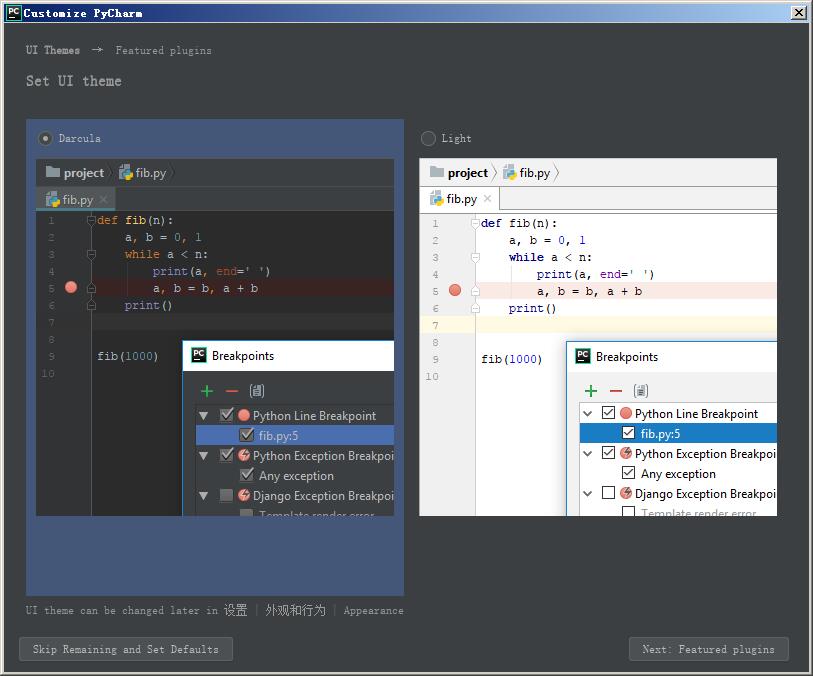Click the green add breakpoint plus in Light preview
The width and height of the screenshot is (813, 676).
(x=591, y=391)
